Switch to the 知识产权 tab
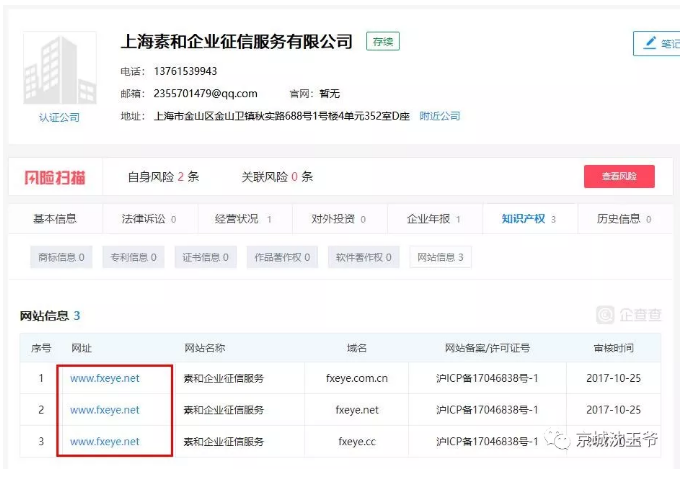 point(530,219)
